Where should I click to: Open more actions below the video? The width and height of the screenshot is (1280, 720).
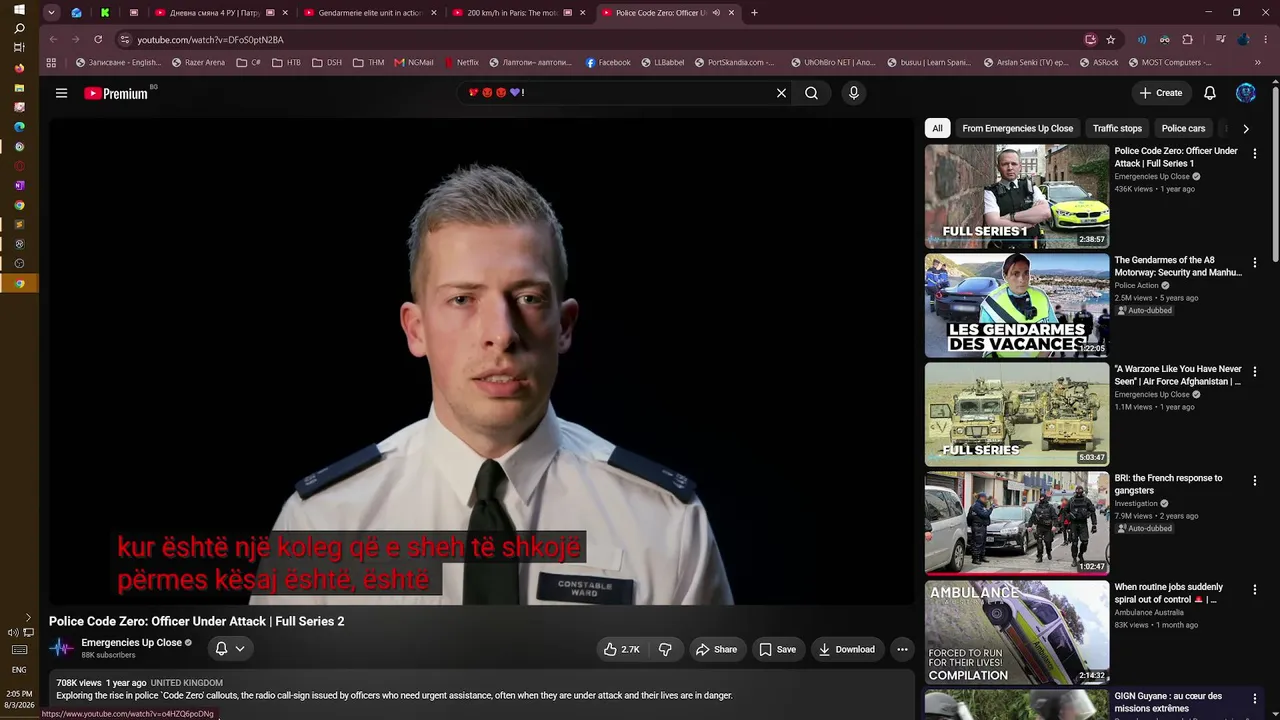(x=902, y=649)
